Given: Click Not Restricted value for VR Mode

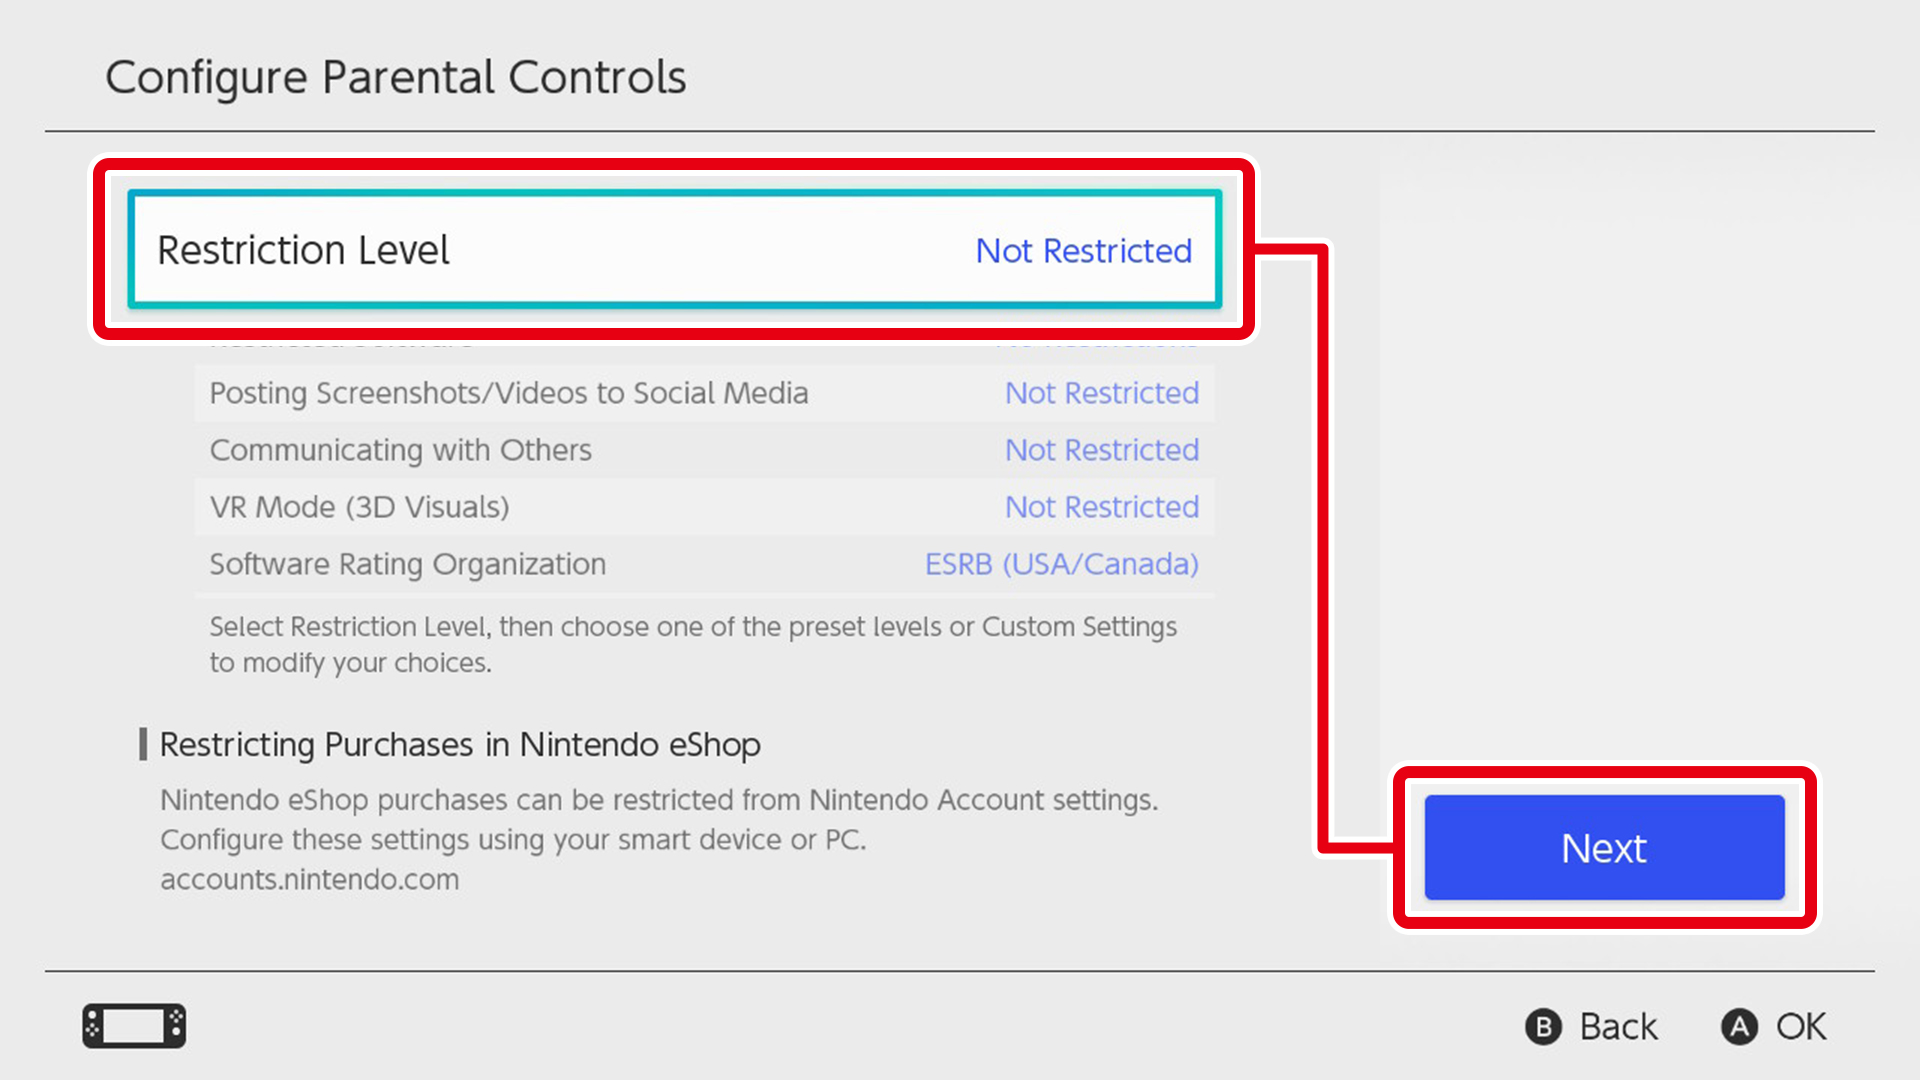Looking at the screenshot, I should click(1102, 507).
